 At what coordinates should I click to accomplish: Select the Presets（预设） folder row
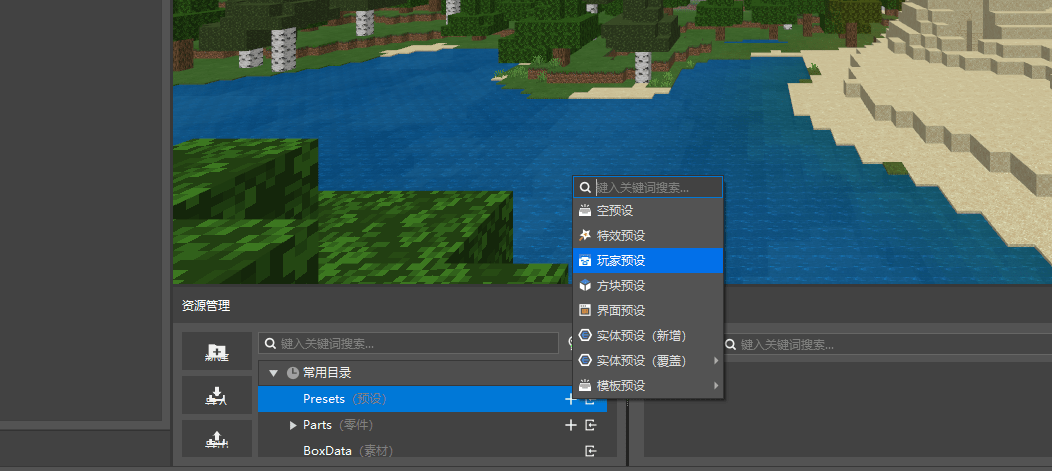click(x=432, y=399)
